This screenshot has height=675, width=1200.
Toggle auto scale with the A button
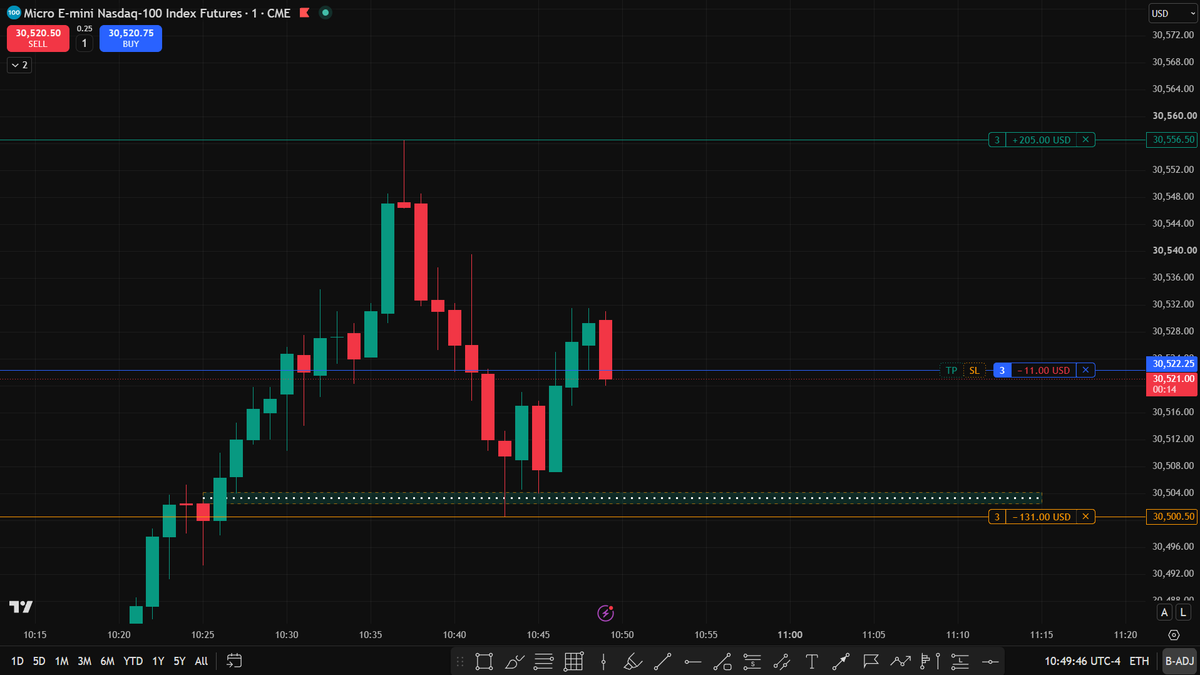tap(1164, 612)
